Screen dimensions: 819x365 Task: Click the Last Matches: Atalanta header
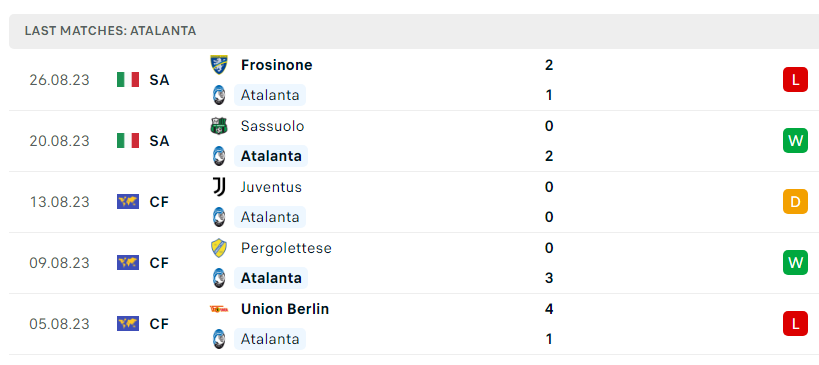coord(110,31)
